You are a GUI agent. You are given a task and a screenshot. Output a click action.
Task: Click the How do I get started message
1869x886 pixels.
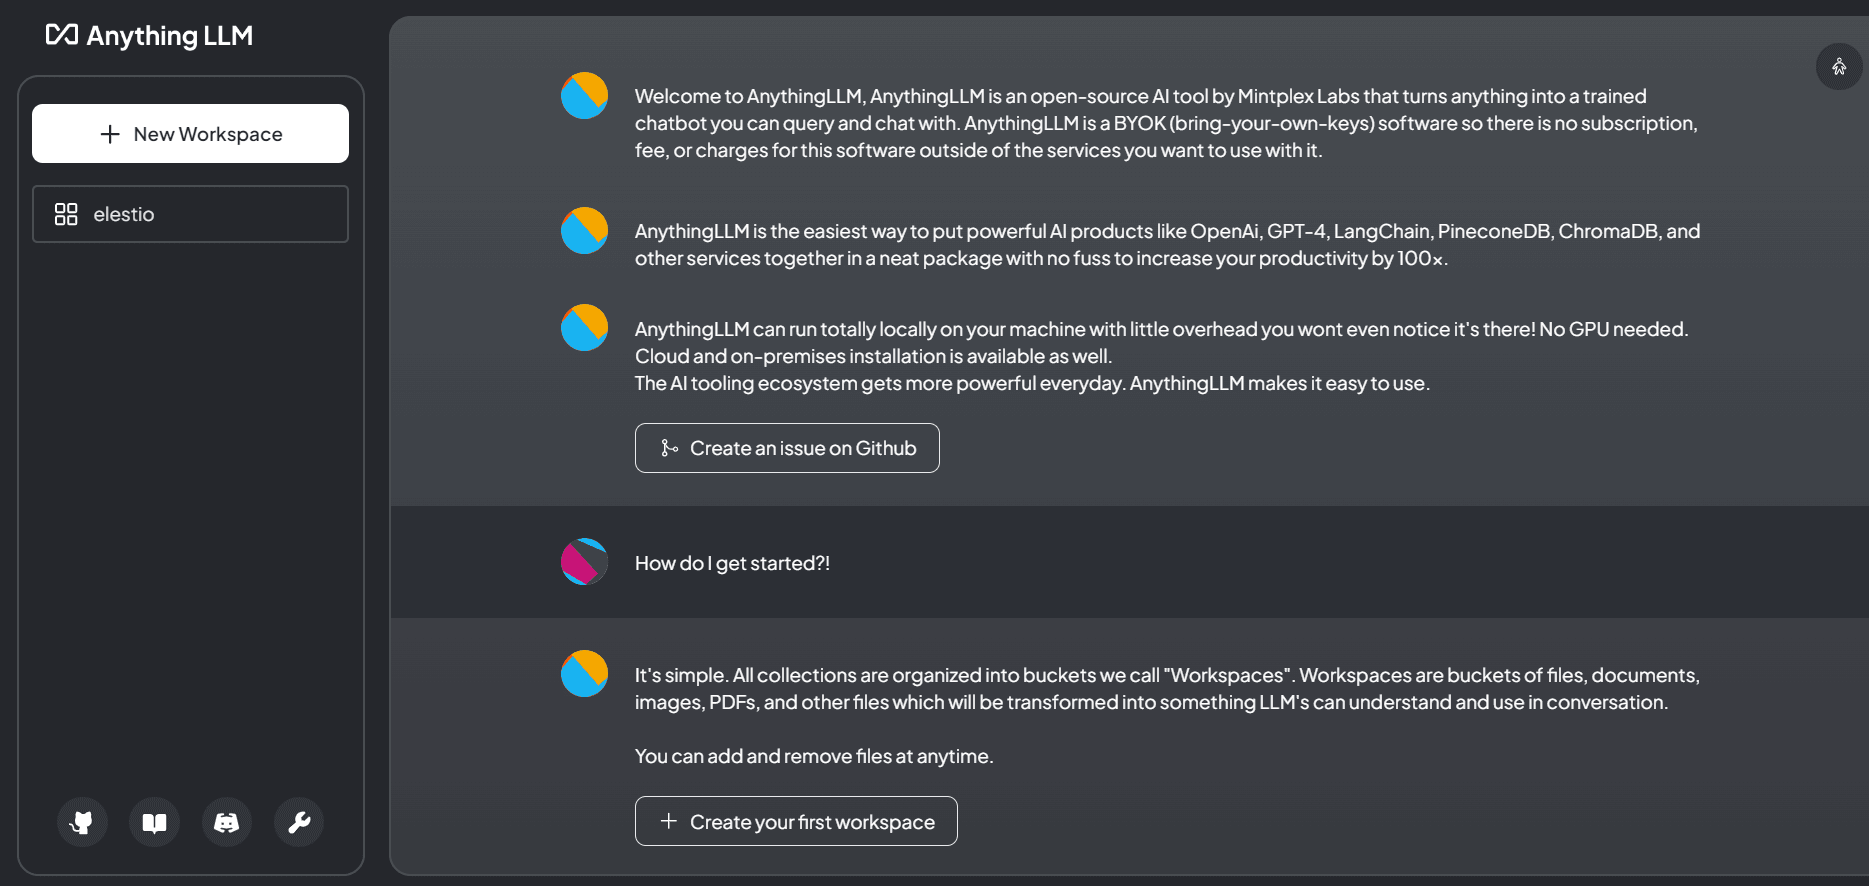(x=732, y=563)
